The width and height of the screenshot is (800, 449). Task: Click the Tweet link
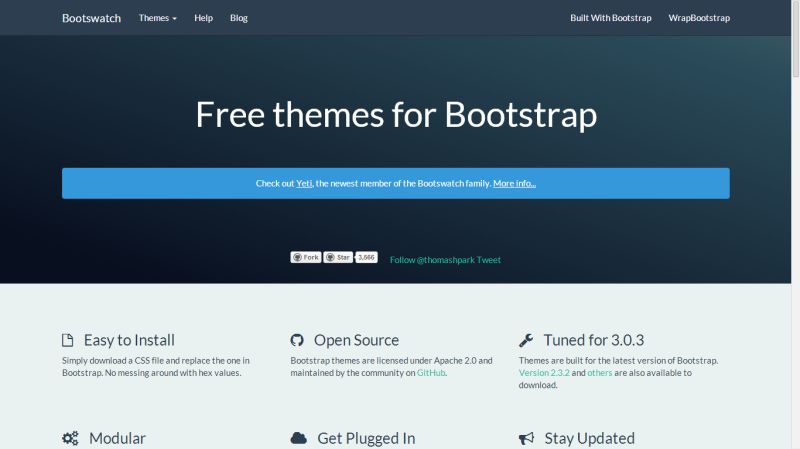[489, 260]
